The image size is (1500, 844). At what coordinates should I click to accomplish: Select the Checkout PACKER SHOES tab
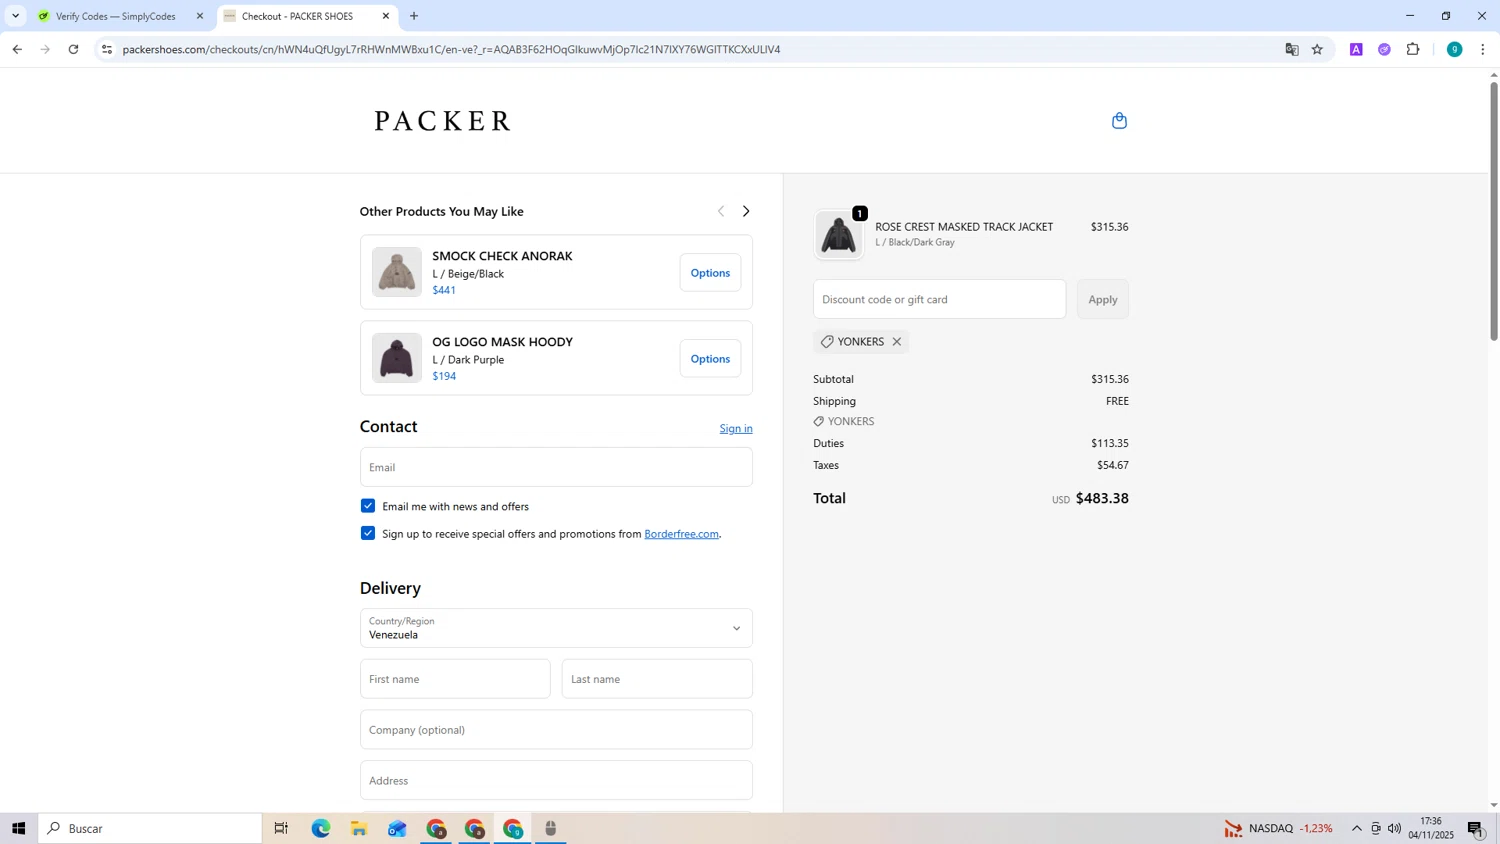click(x=297, y=16)
